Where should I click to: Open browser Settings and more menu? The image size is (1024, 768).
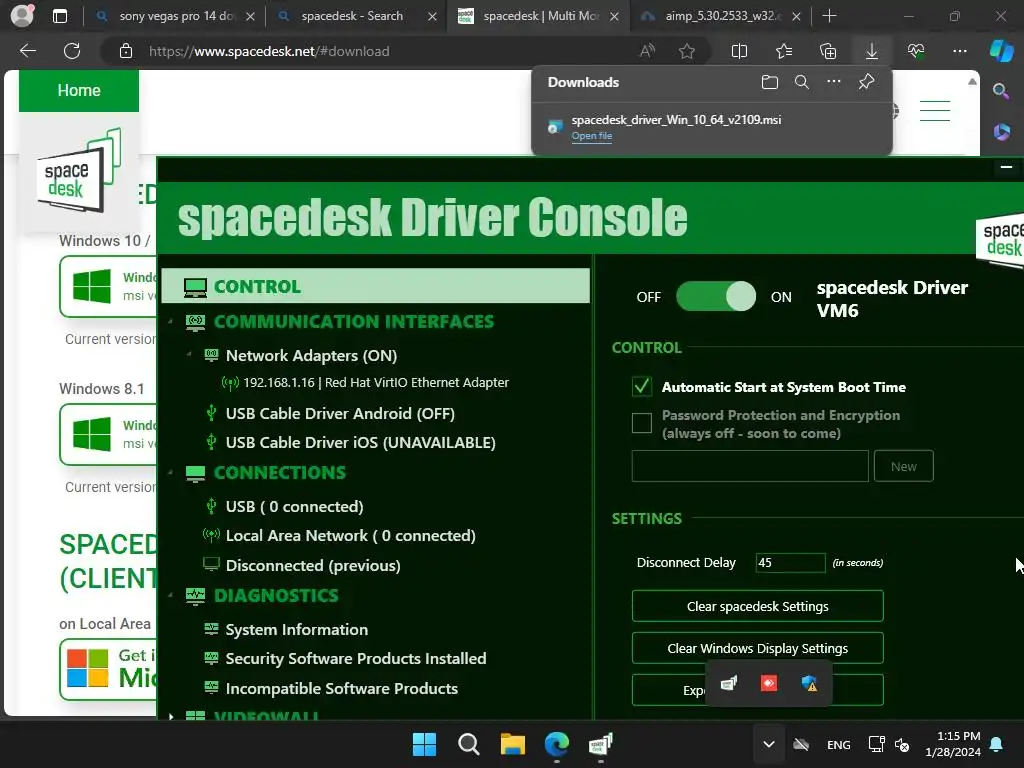(x=959, y=51)
